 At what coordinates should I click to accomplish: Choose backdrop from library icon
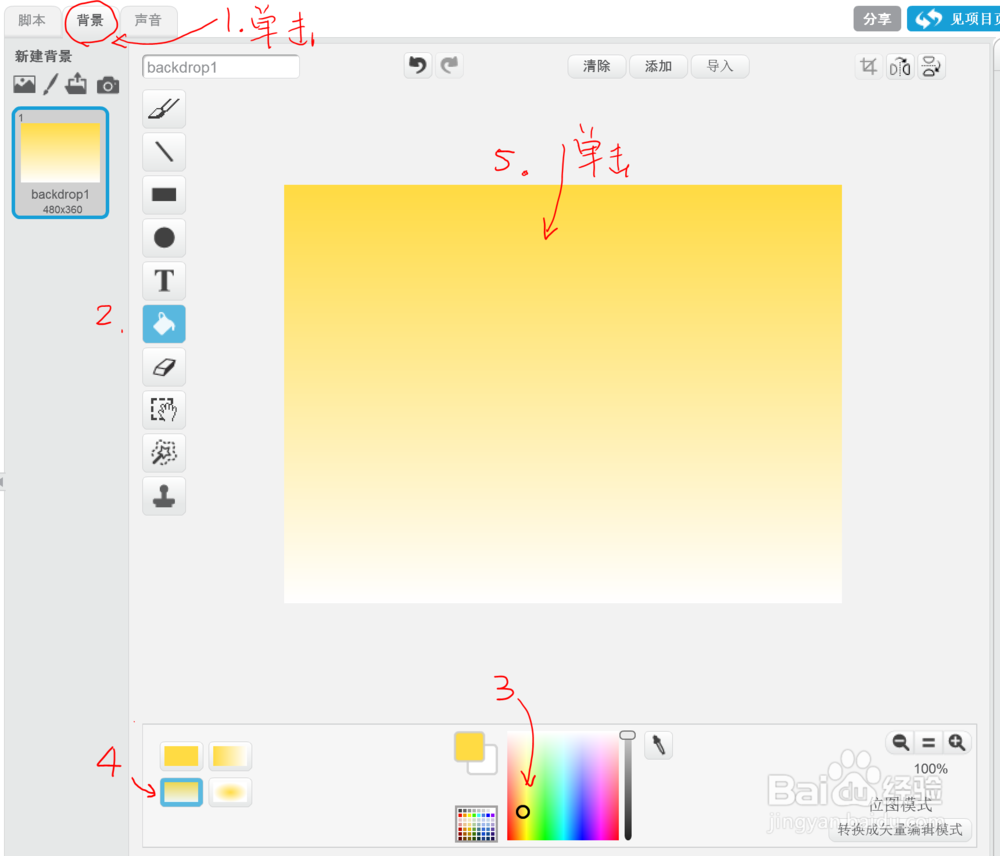click(24, 84)
